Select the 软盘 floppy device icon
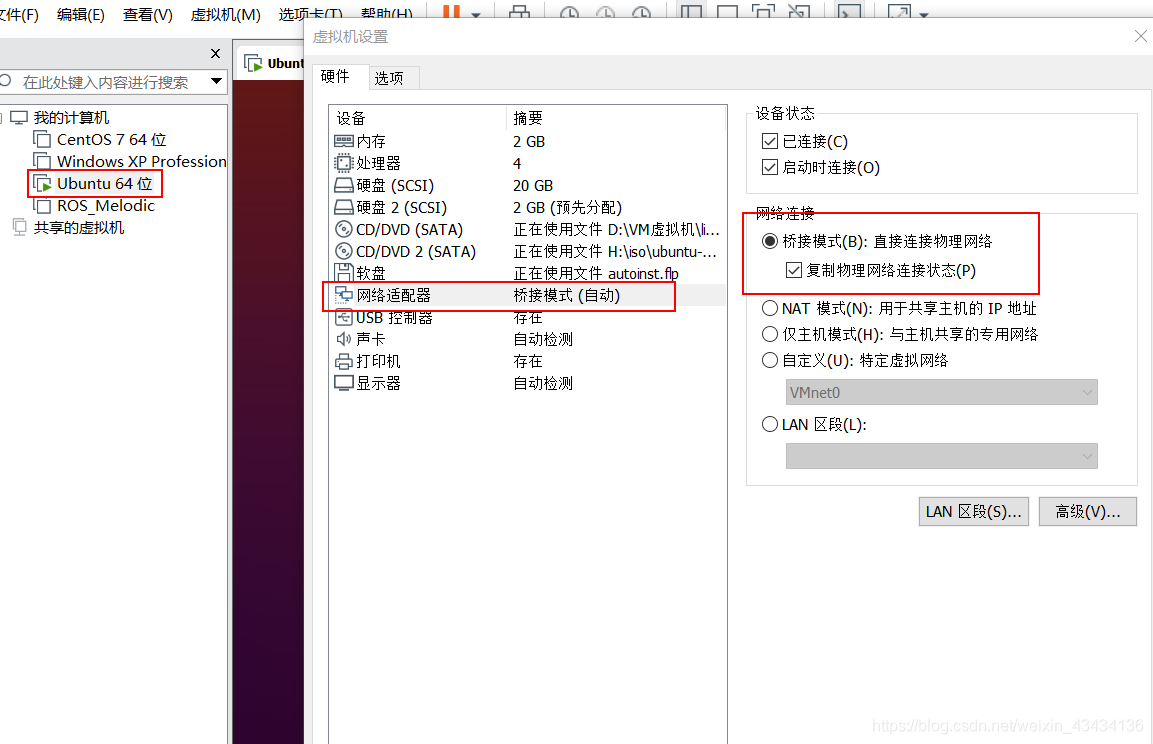This screenshot has height=744, width=1153. point(343,273)
